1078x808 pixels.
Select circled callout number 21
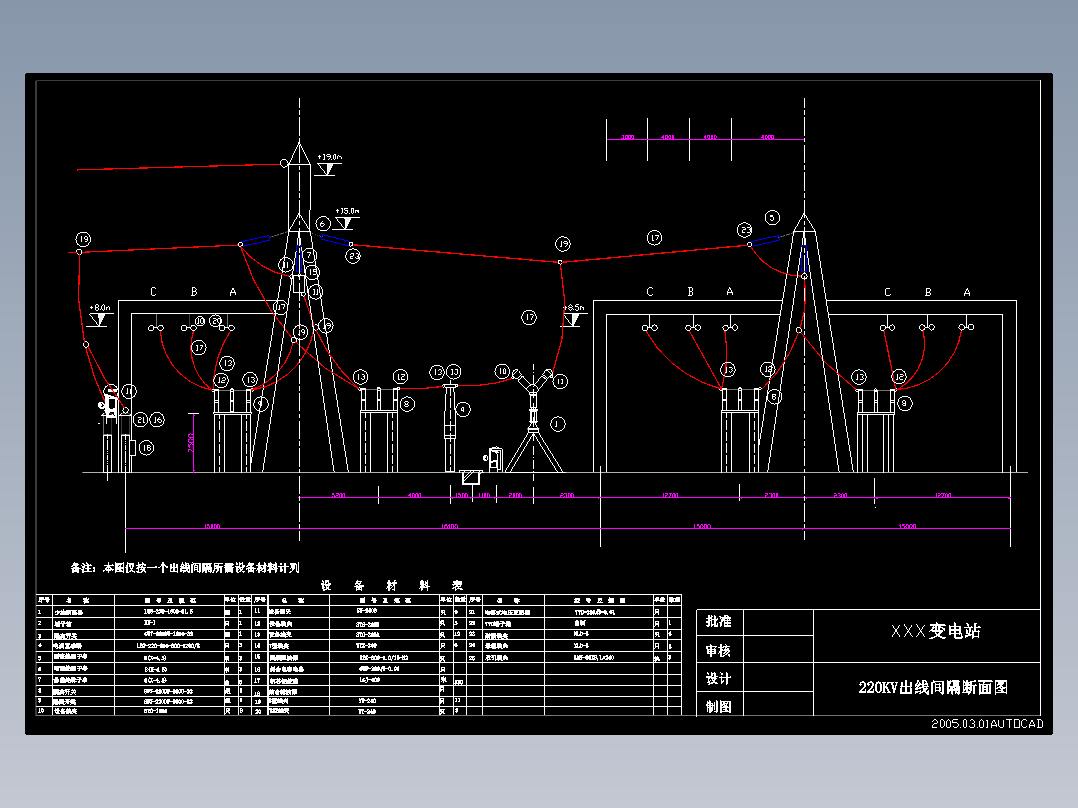pos(141,419)
